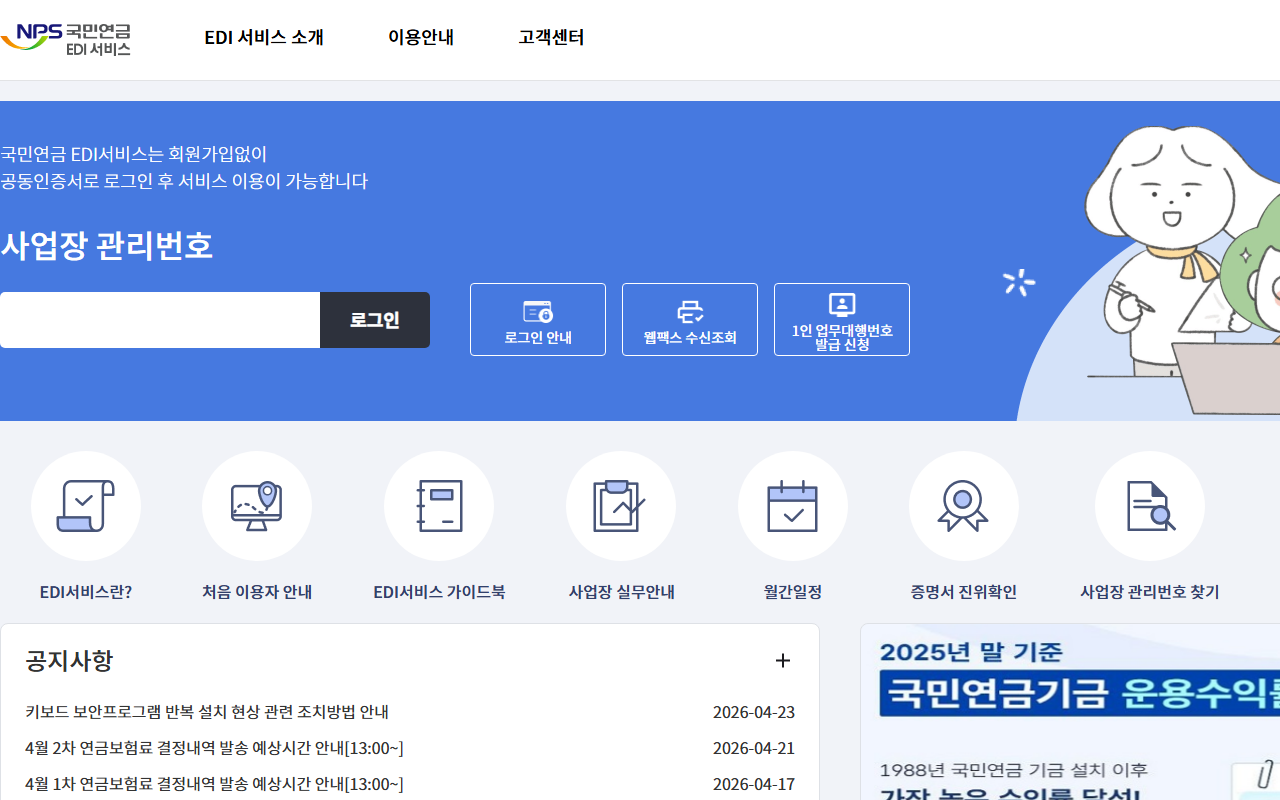Viewport: 1280px width, 800px height.
Task: Open the 로그인 안내 card
Action: (538, 319)
